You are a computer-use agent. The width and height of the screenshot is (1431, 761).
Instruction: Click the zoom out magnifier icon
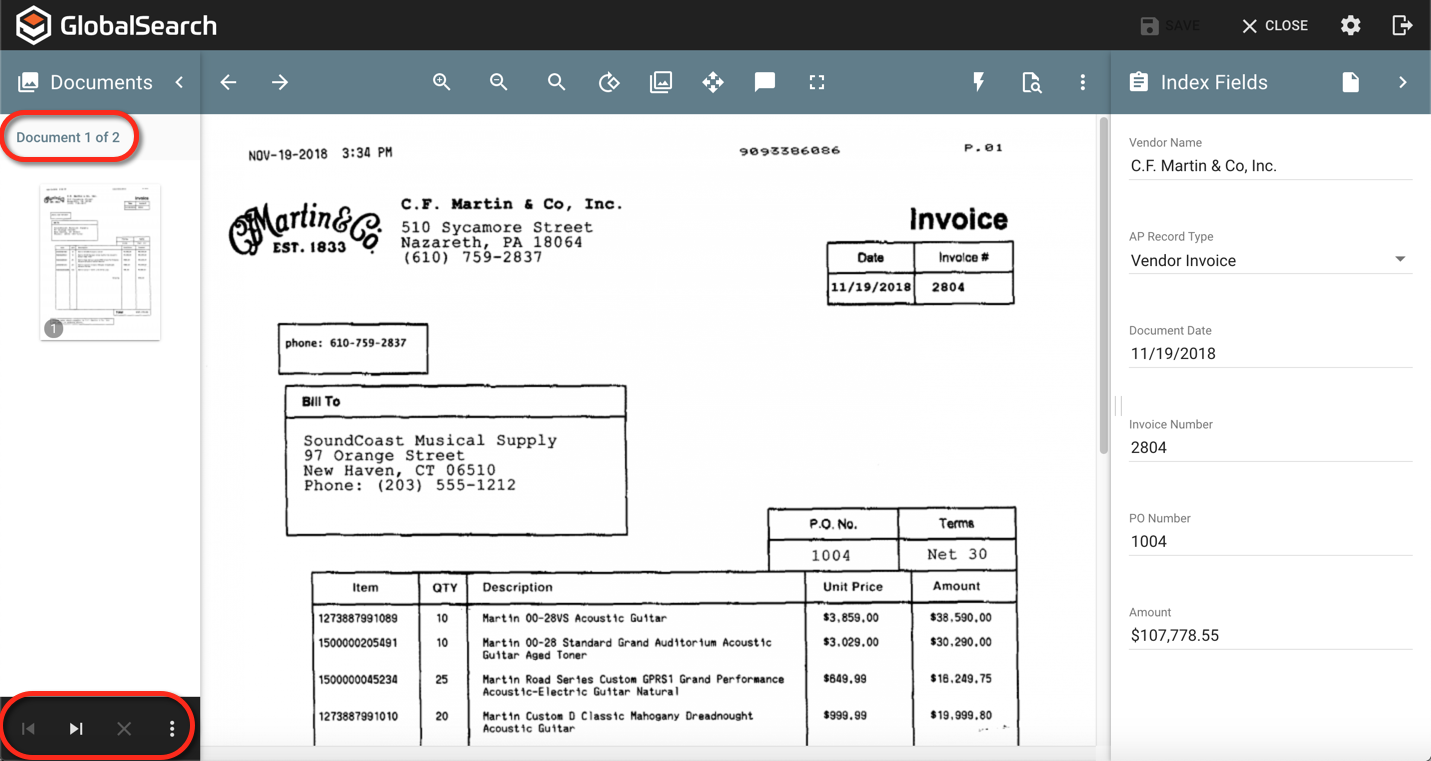tap(498, 83)
